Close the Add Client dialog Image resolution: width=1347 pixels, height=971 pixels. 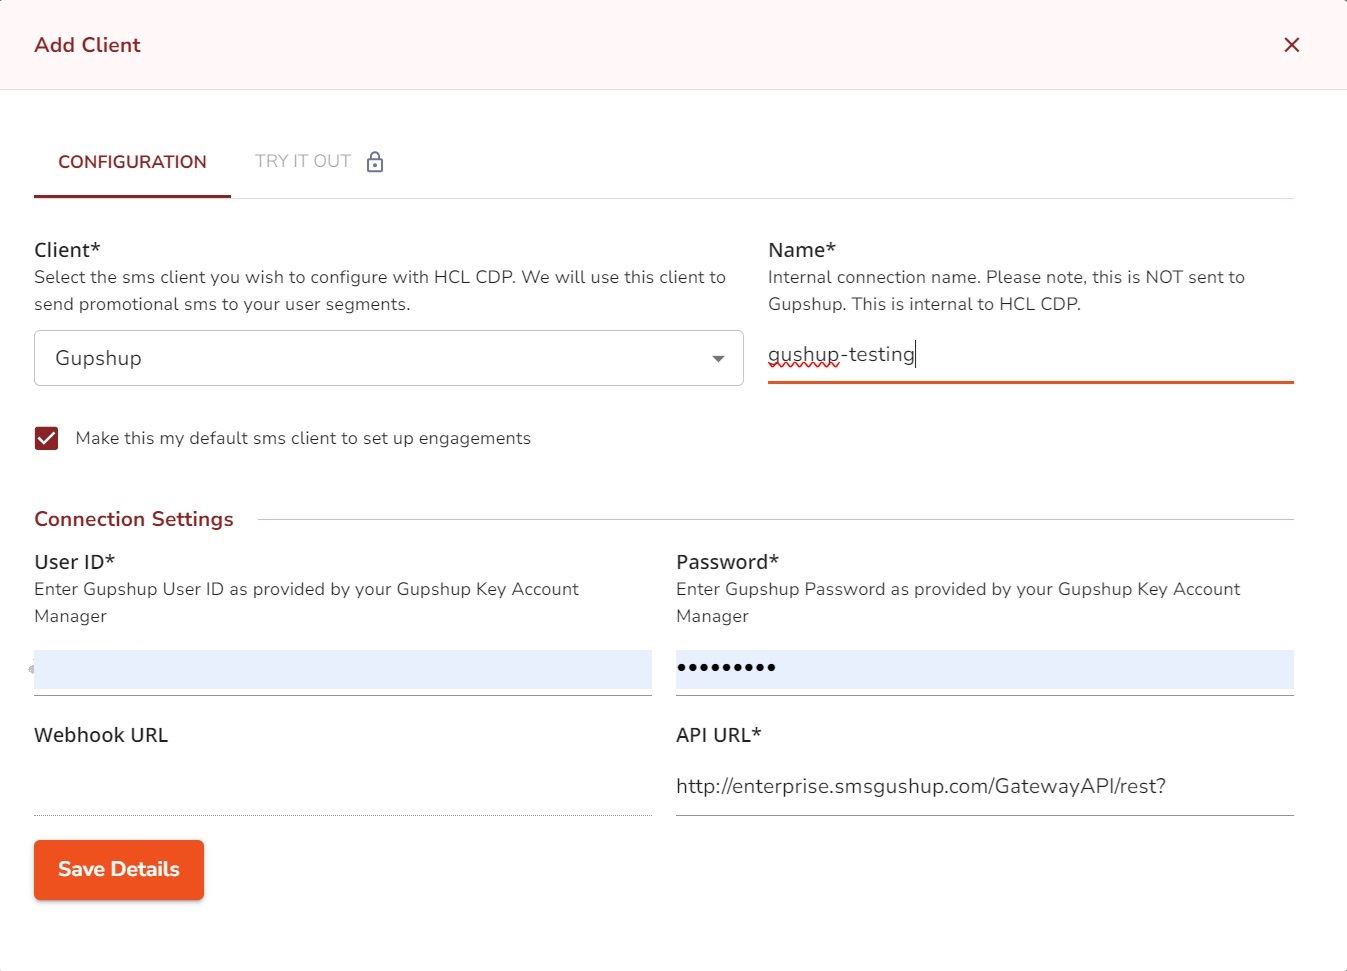[1291, 45]
